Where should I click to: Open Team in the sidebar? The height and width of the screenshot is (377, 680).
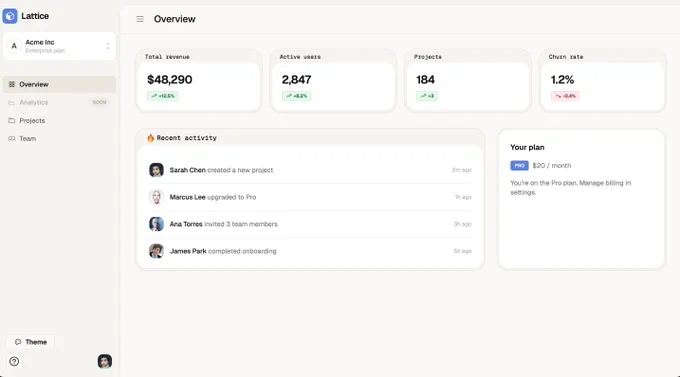tap(59, 139)
